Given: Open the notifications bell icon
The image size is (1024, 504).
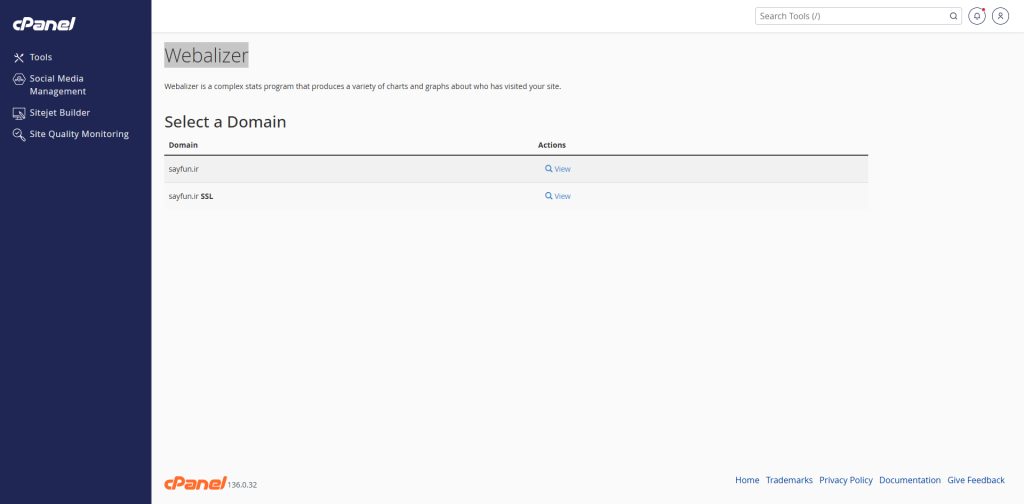Looking at the screenshot, I should pyautogui.click(x=977, y=16).
